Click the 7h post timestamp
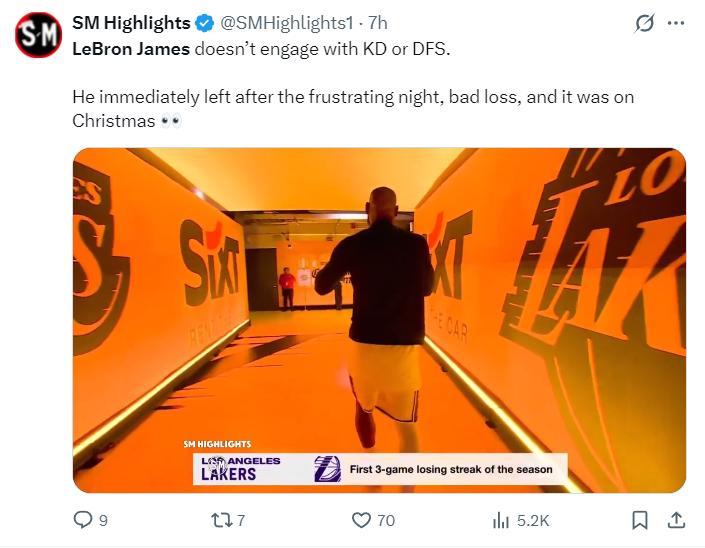 point(377,22)
